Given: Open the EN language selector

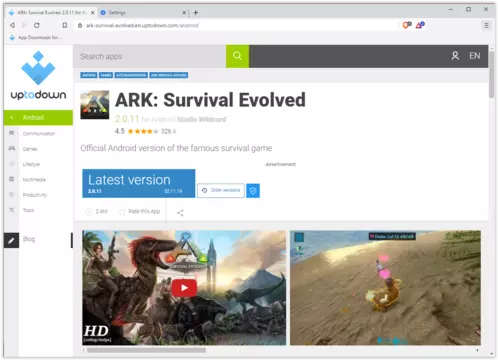Looking at the screenshot, I should [475, 56].
